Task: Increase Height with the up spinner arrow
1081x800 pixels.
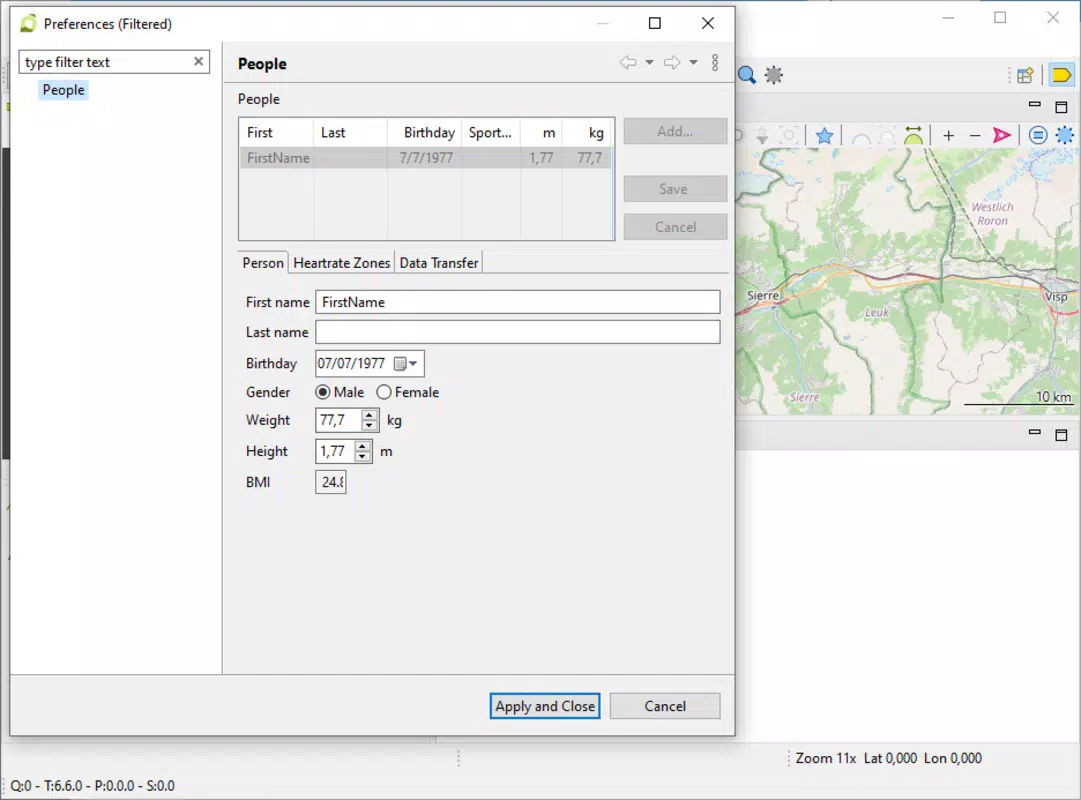Action: [363, 446]
